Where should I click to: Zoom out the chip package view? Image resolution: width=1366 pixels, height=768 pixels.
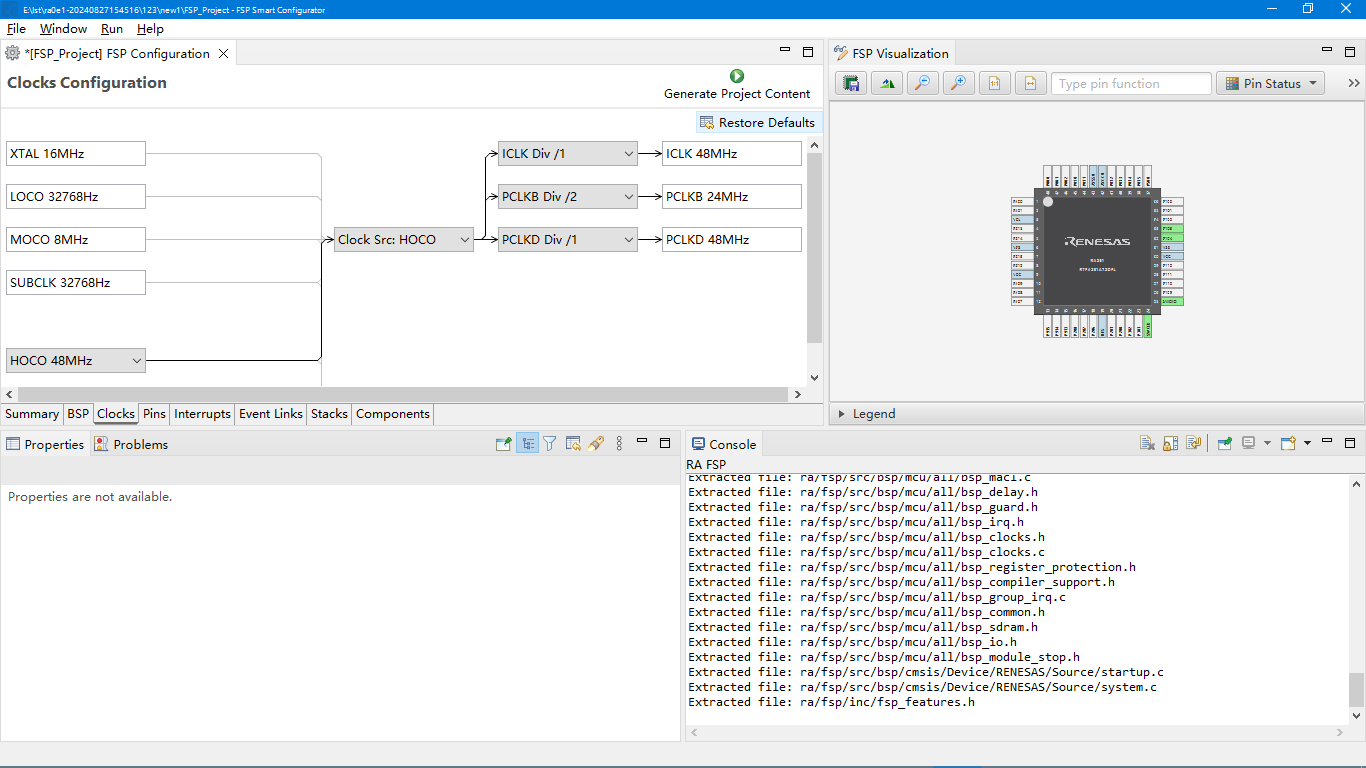[x=923, y=84]
